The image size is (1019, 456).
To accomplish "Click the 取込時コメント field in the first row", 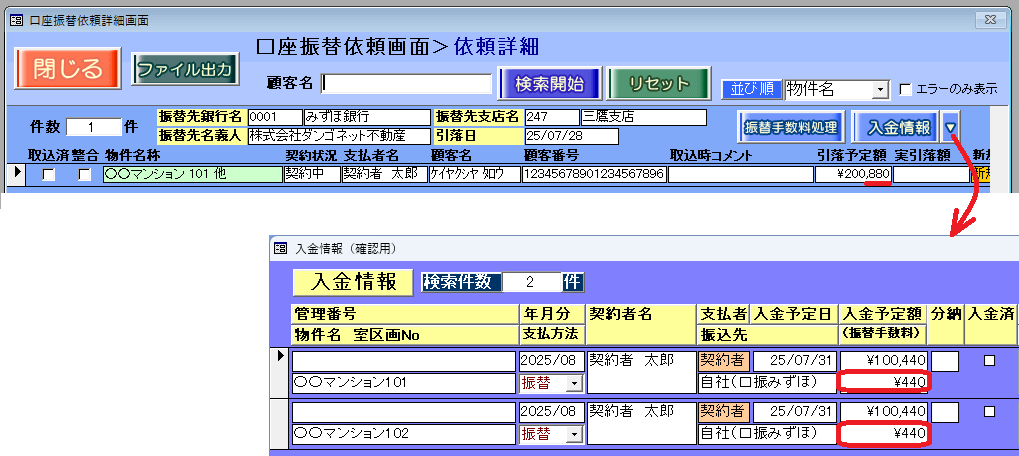I will coord(739,175).
